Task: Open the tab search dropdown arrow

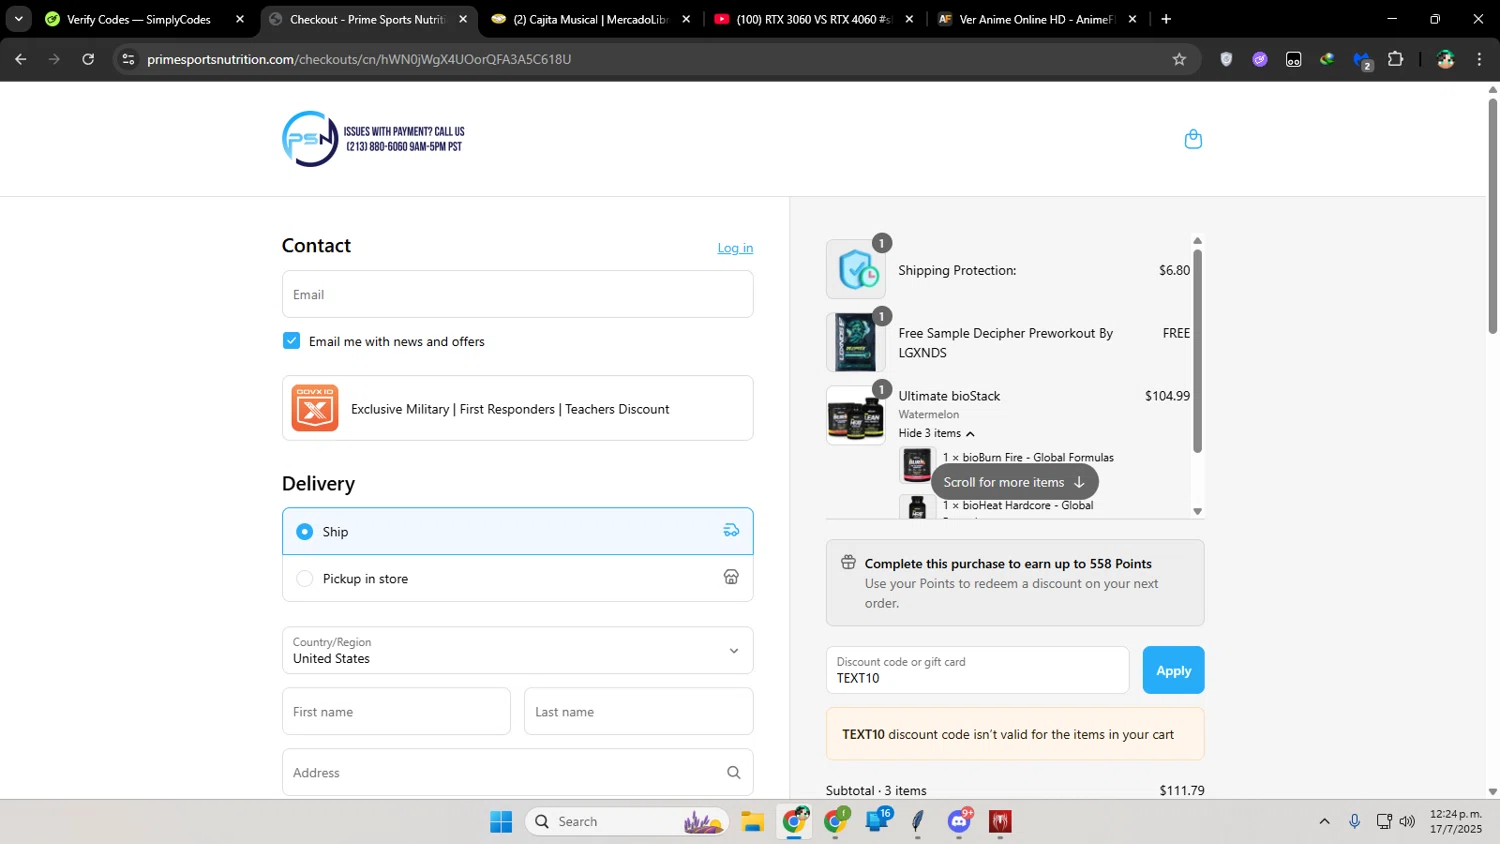Action: (x=18, y=19)
